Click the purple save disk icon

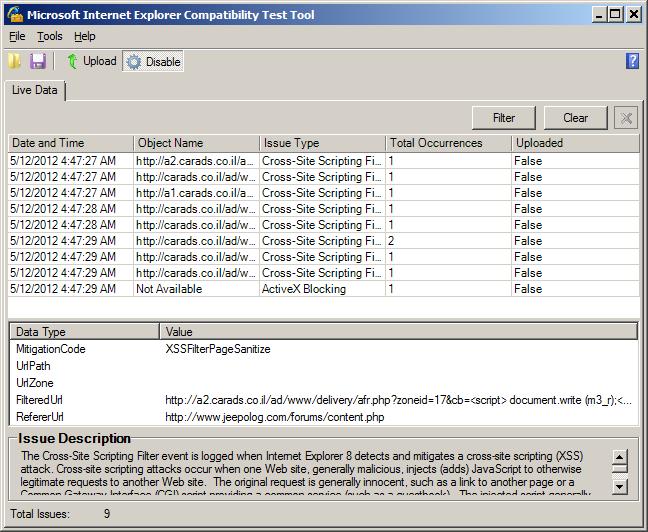point(38,62)
